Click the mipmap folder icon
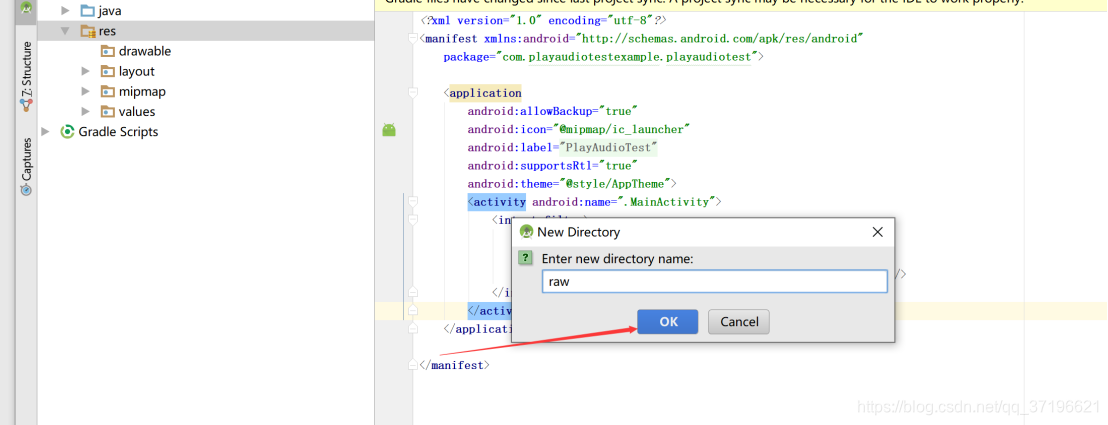Viewport: 1108px width, 425px height. pos(107,91)
